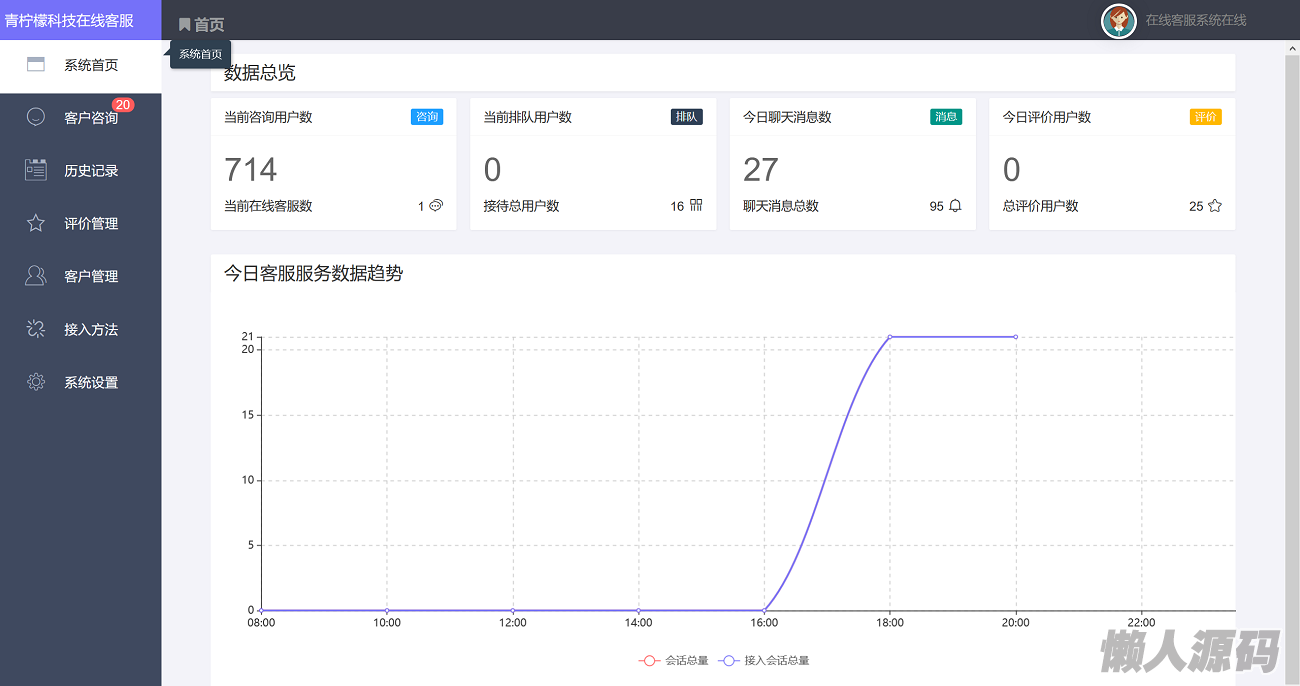This screenshot has height=686, width=1300.
Task: Click the blue 咨询 badge
Action: click(427, 117)
